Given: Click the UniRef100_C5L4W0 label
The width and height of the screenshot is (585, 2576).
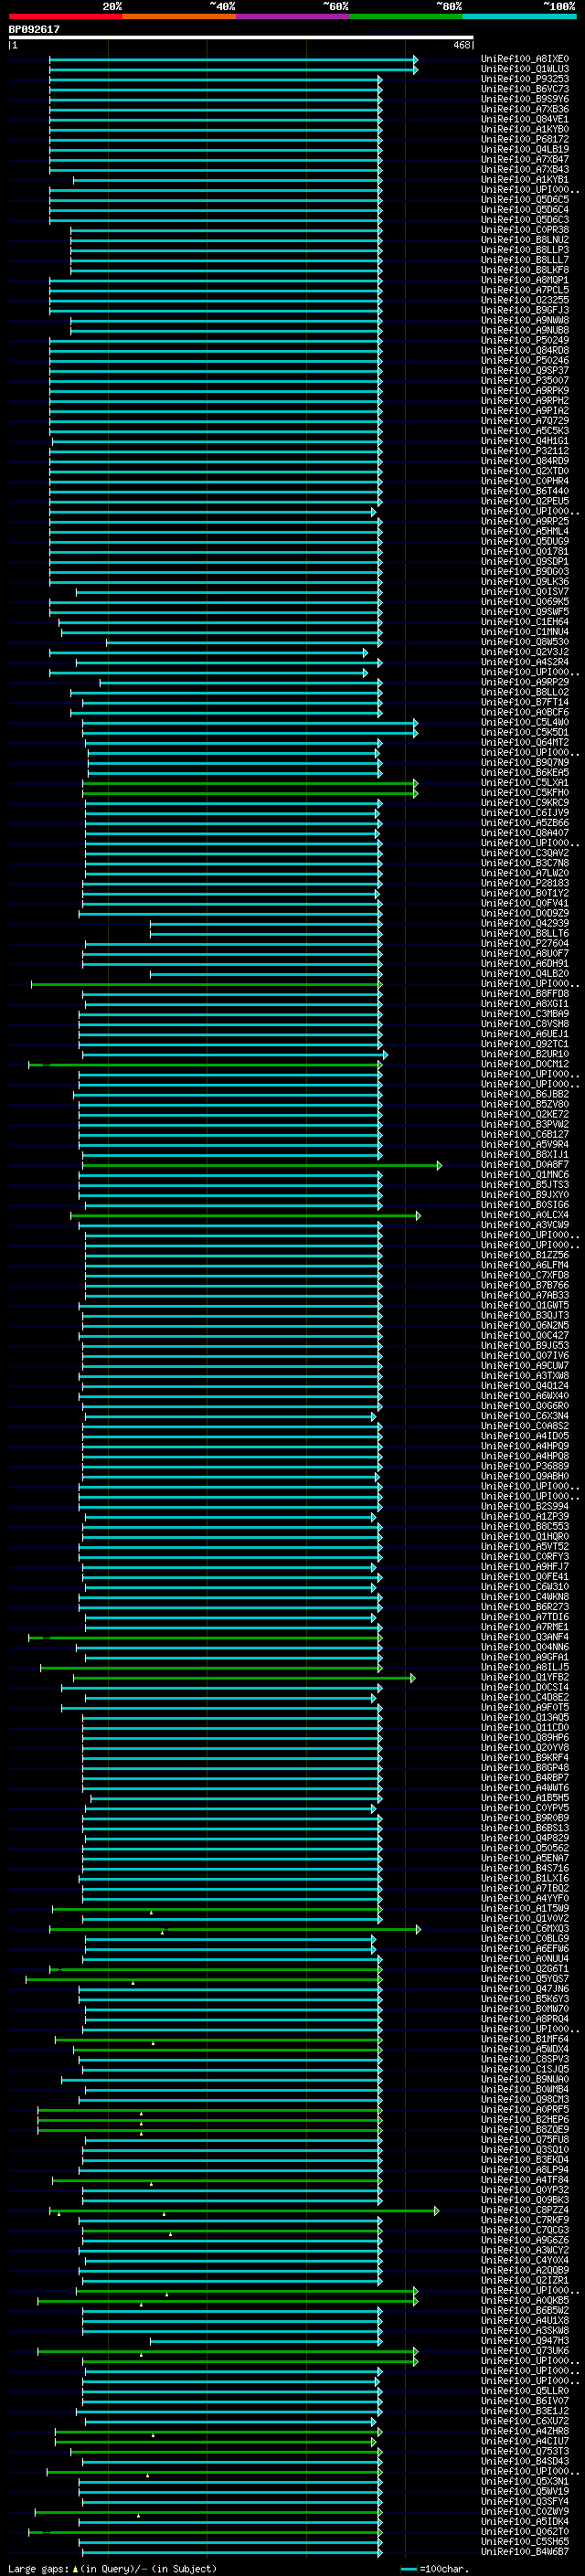Looking at the screenshot, I should pyautogui.click(x=525, y=722).
